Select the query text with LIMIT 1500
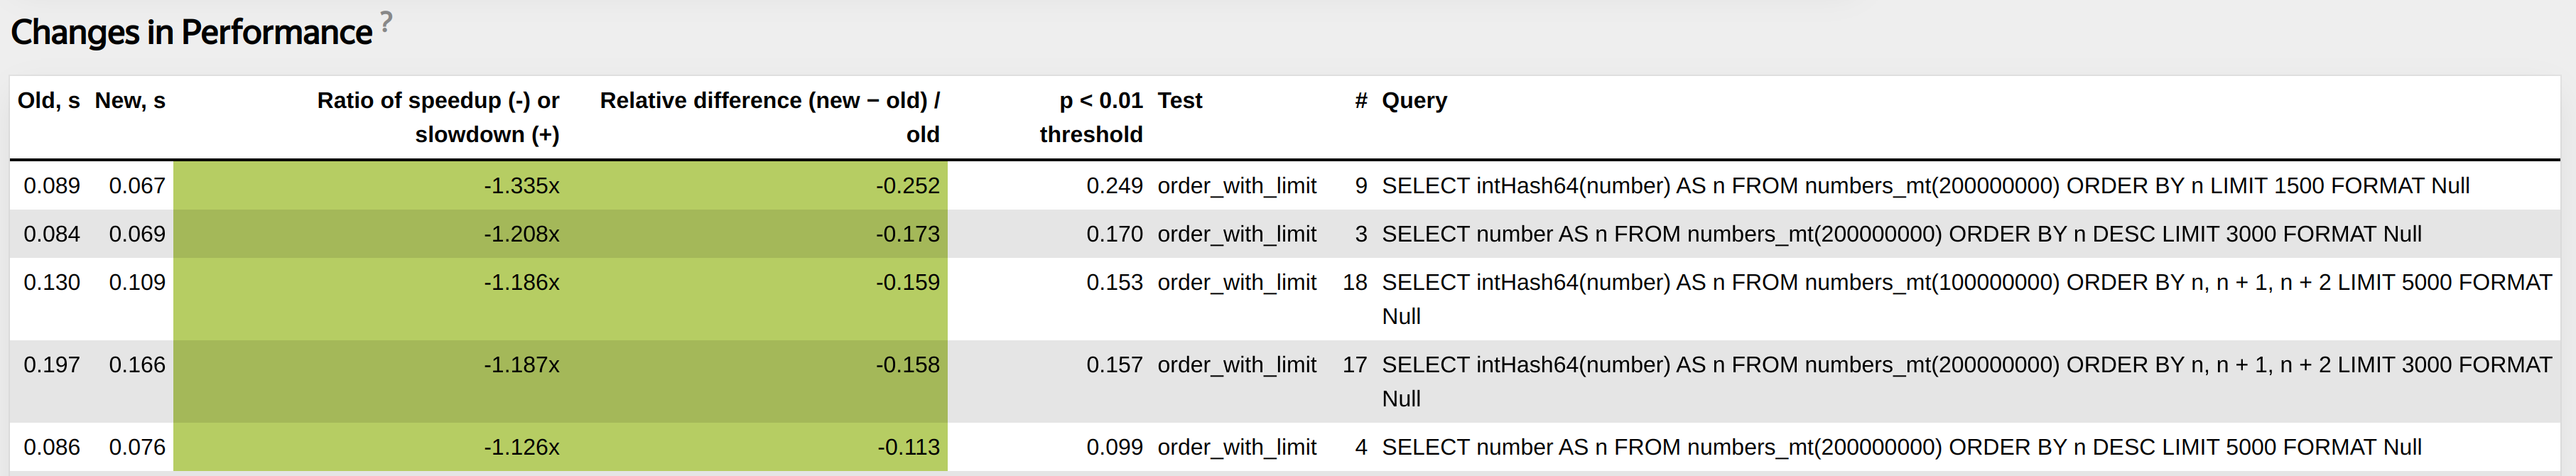The width and height of the screenshot is (2576, 476). (x=1925, y=186)
